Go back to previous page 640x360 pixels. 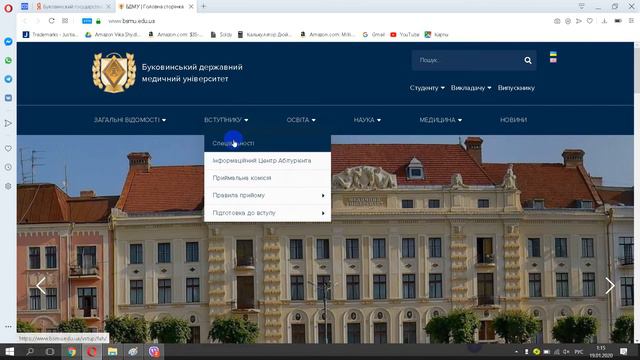tap(25, 21)
